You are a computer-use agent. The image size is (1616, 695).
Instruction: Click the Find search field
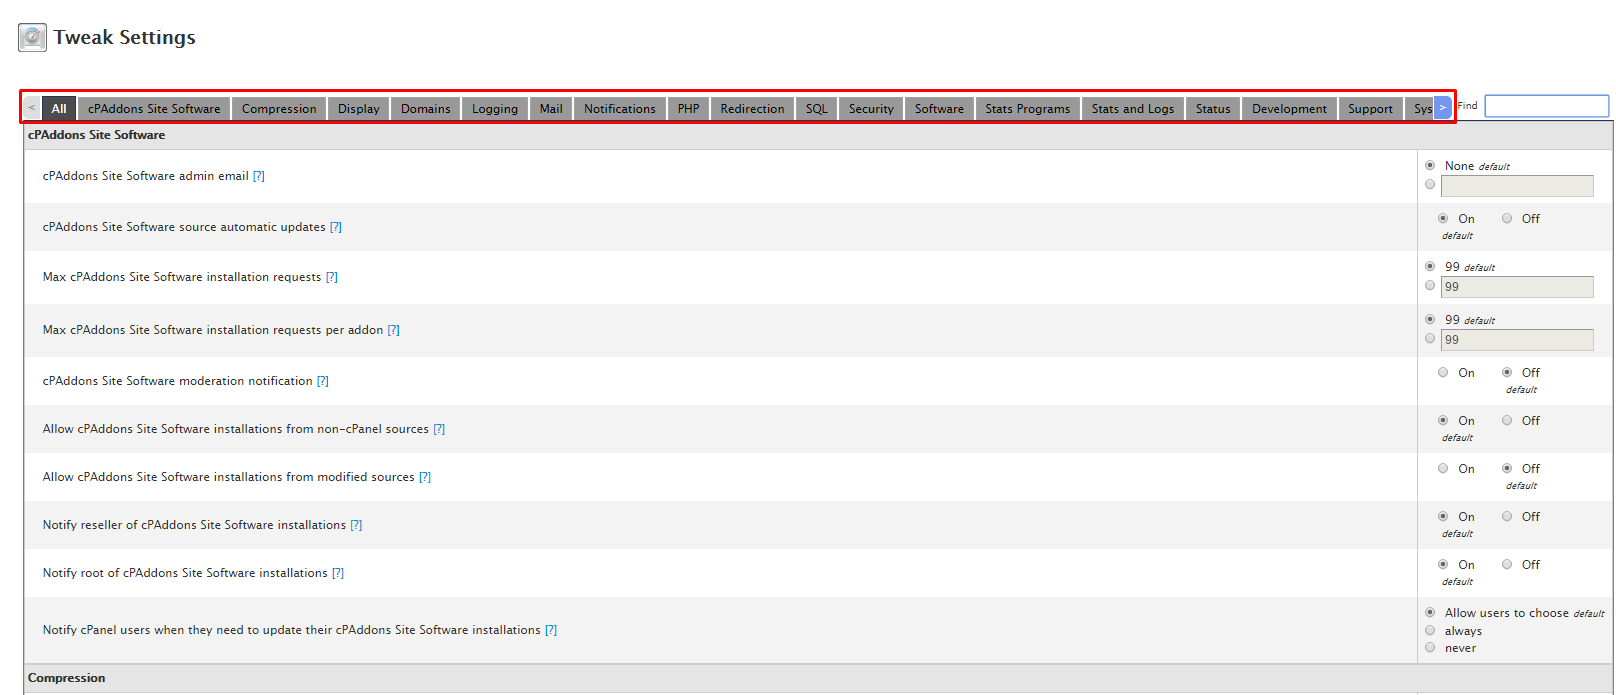tap(1546, 106)
